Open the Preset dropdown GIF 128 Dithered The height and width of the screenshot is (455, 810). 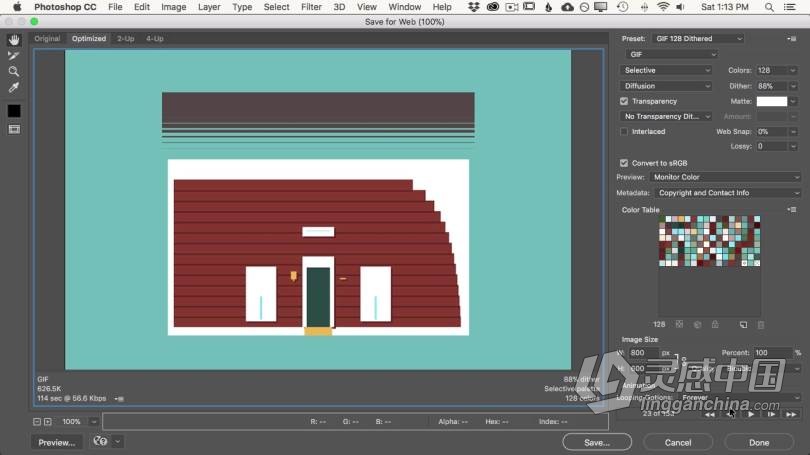tap(698, 39)
